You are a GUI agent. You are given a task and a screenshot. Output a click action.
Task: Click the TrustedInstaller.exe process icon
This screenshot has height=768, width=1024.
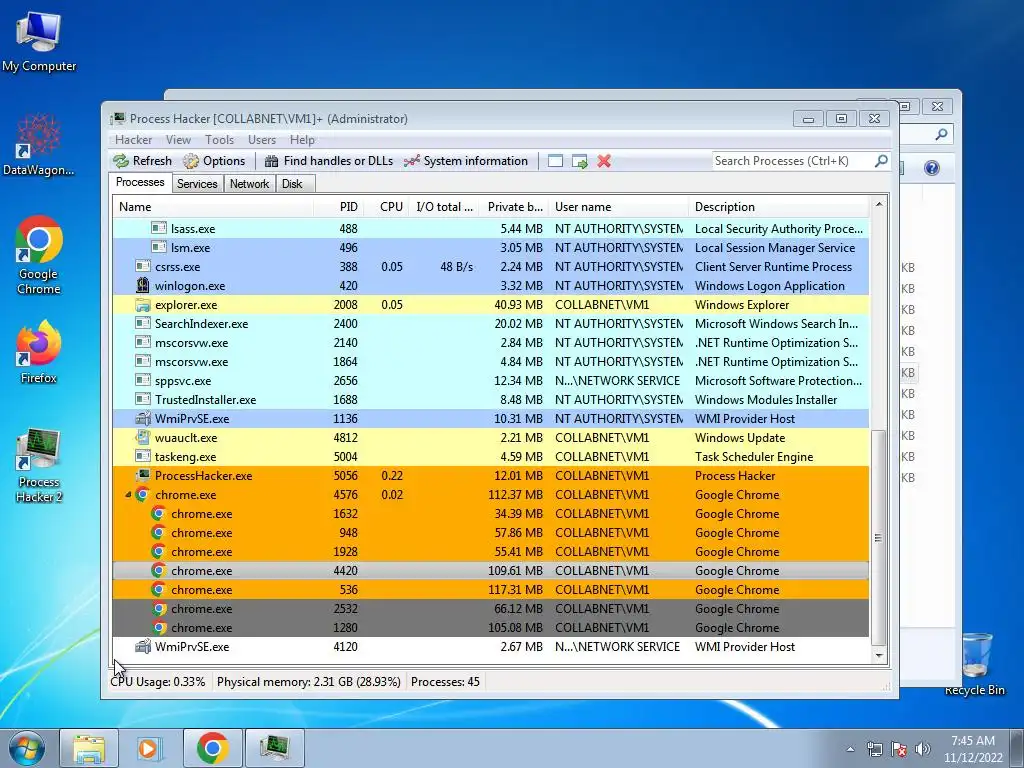(142, 399)
